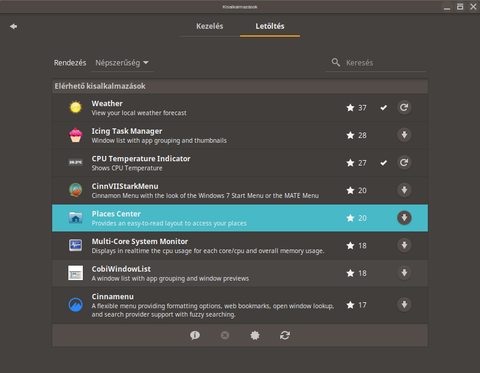Screen dimensions: 480x373
Task: Select the Letöltés tab
Action: pyautogui.click(x=270, y=26)
